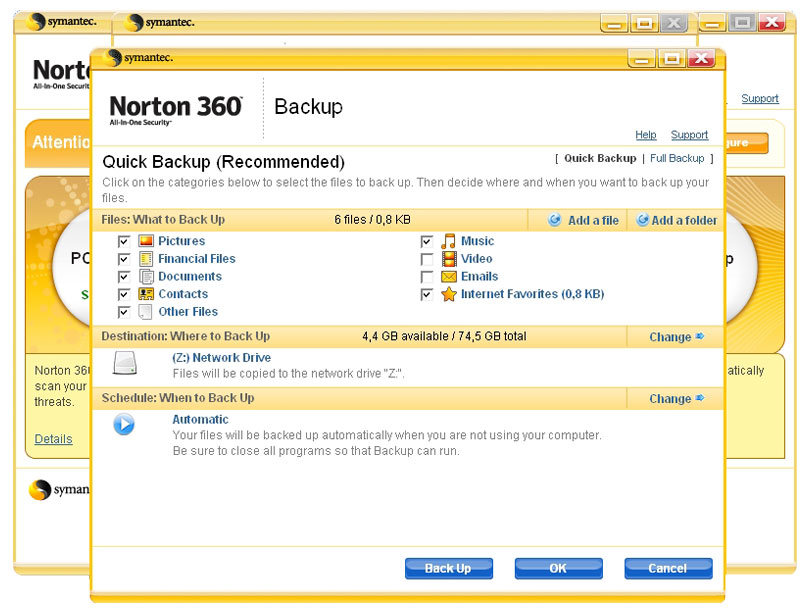Open the Music category
Screen dimensions: 810x616
tap(477, 241)
